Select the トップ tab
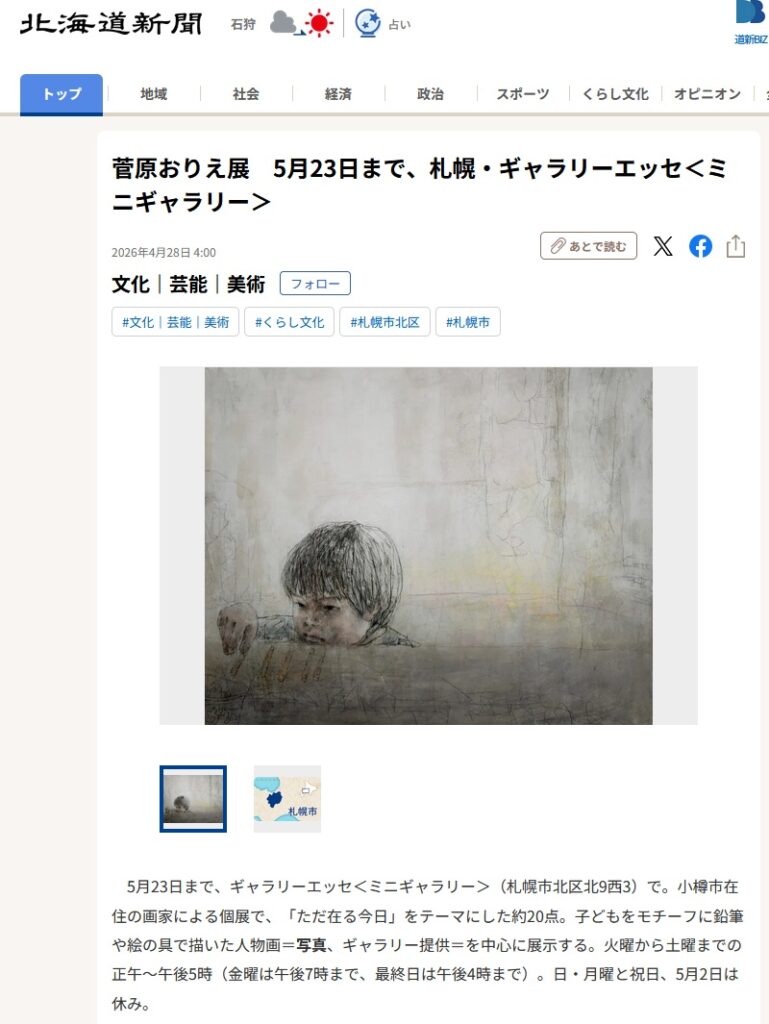 (61, 94)
